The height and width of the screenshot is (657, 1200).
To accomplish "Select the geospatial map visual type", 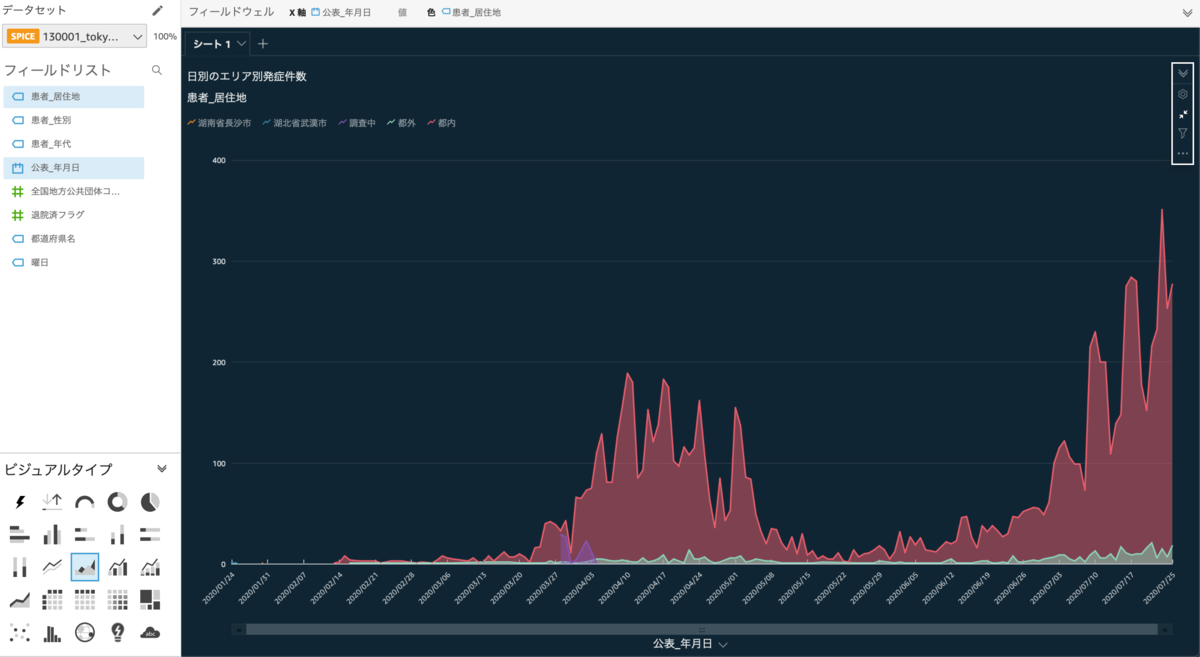I will coord(85,632).
